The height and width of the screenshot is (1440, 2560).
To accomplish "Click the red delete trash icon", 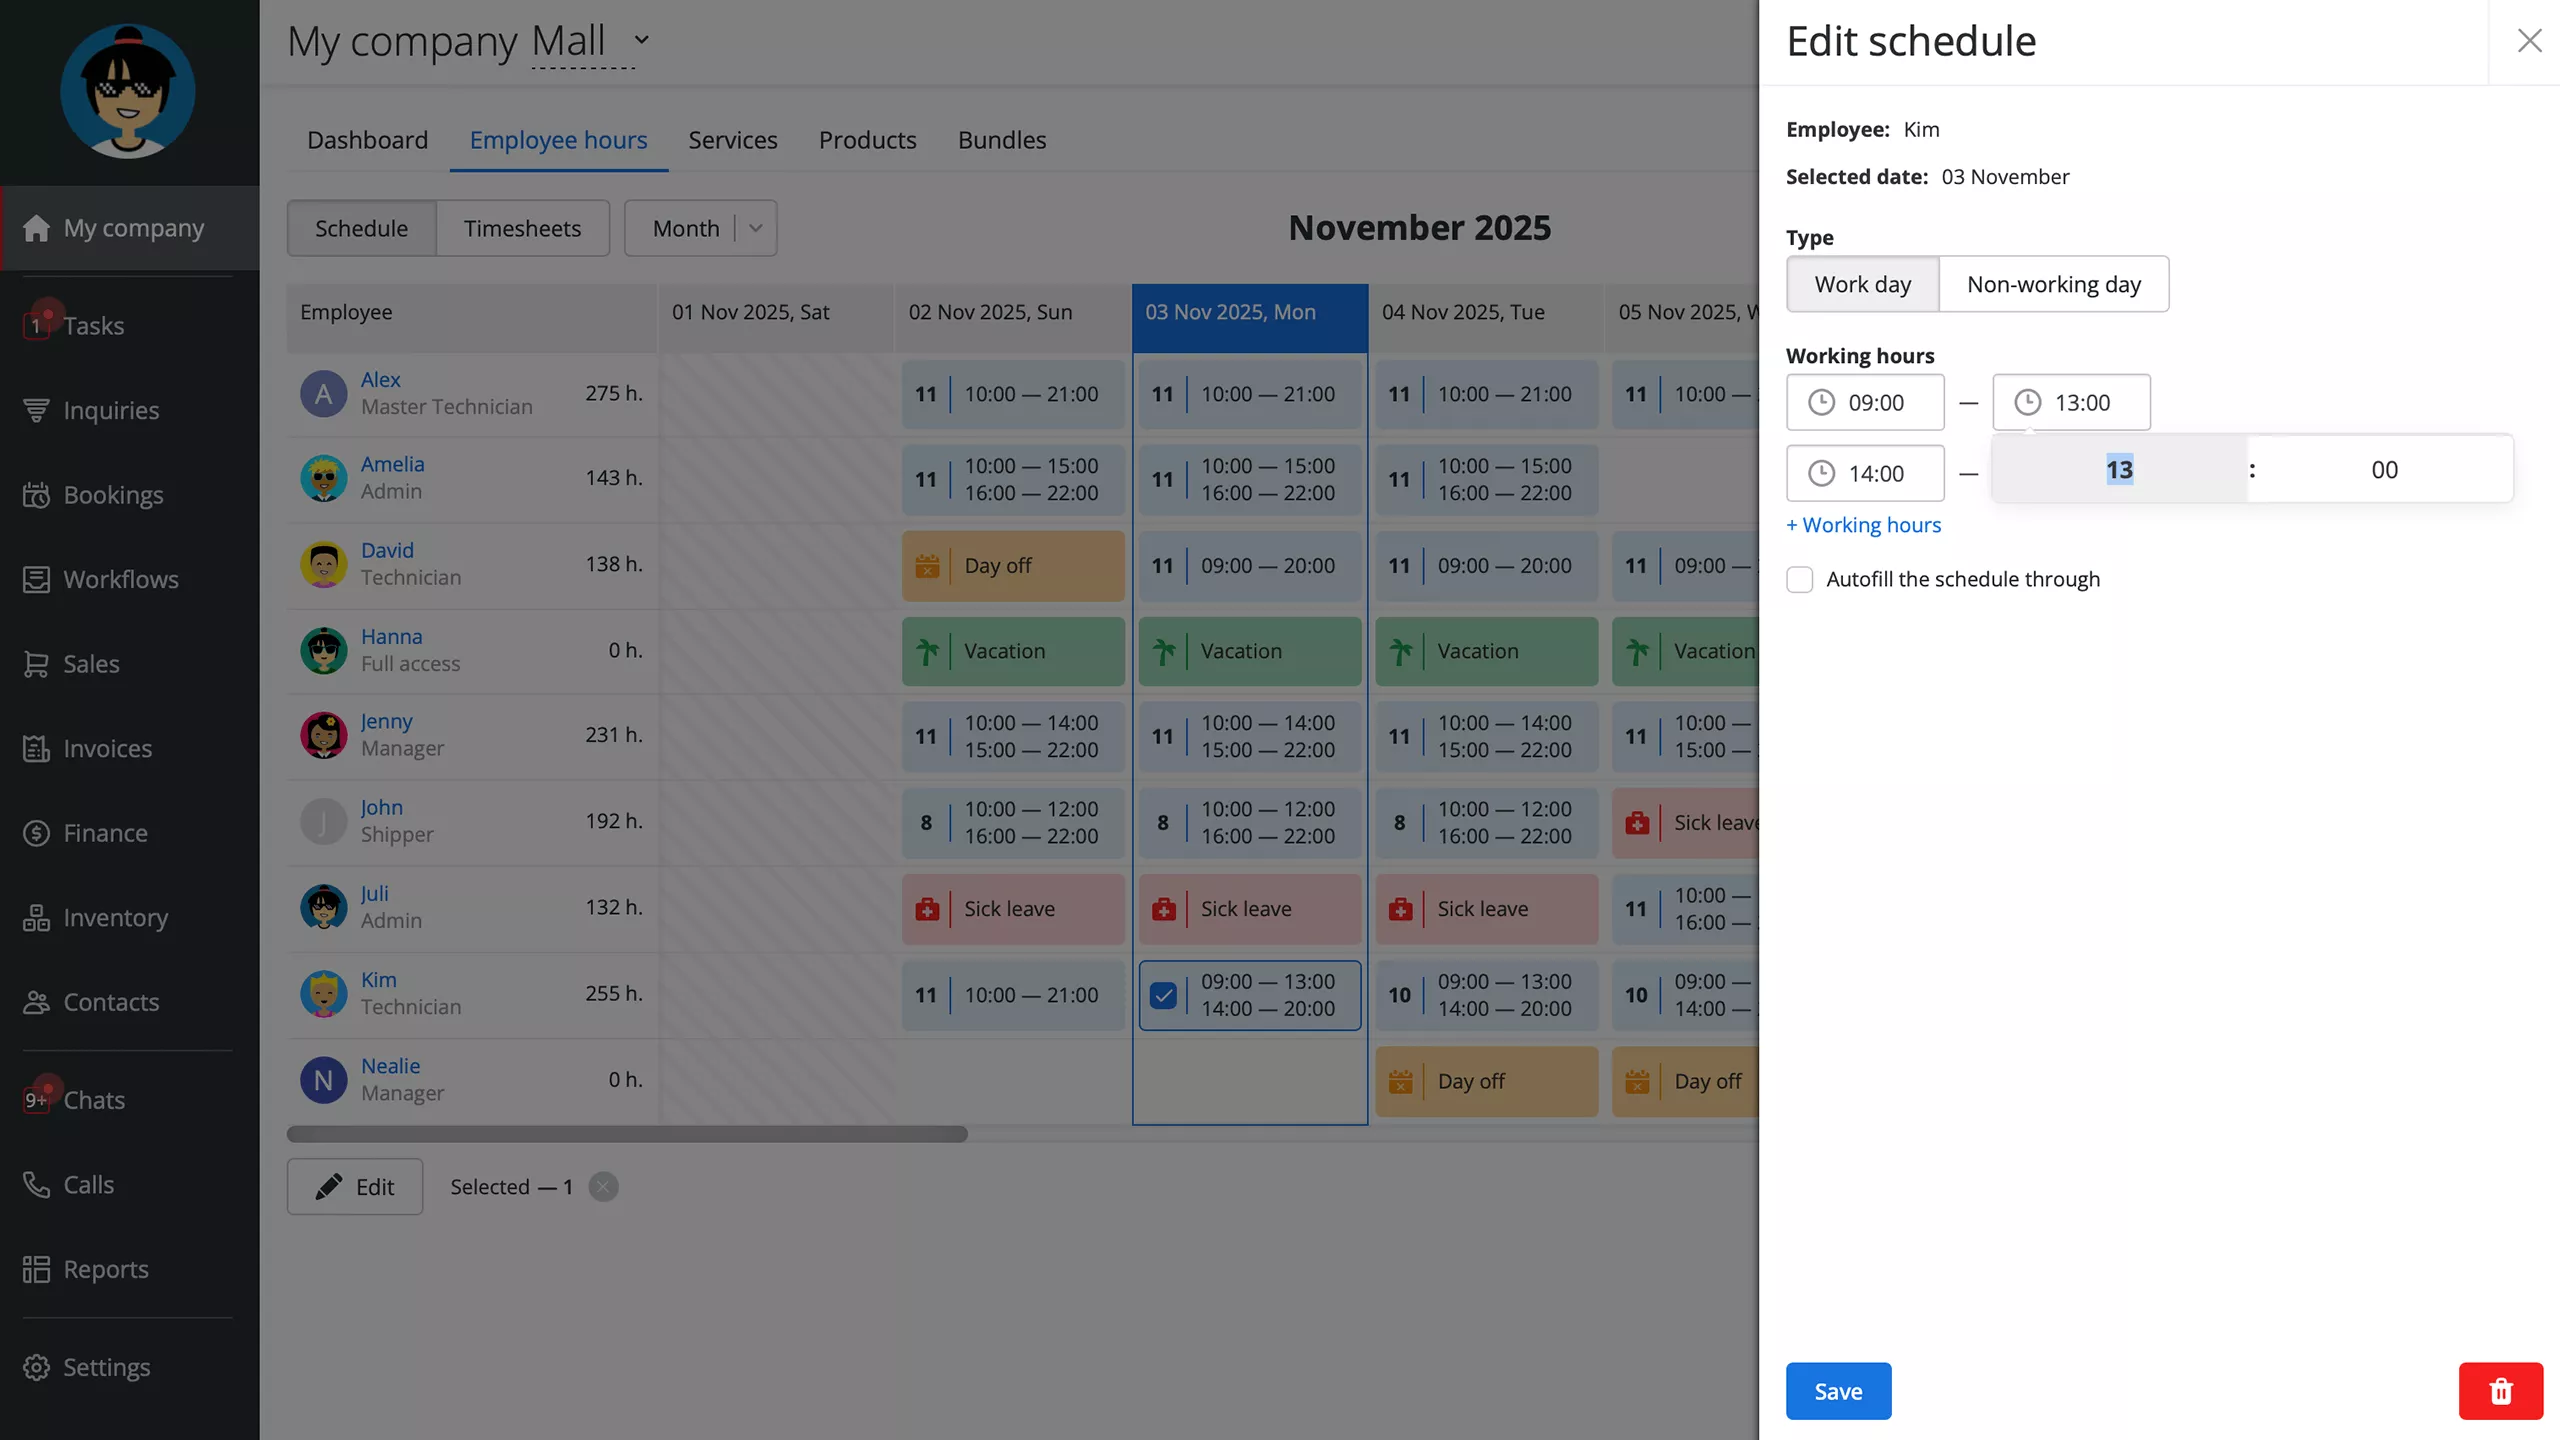I will (2500, 1391).
